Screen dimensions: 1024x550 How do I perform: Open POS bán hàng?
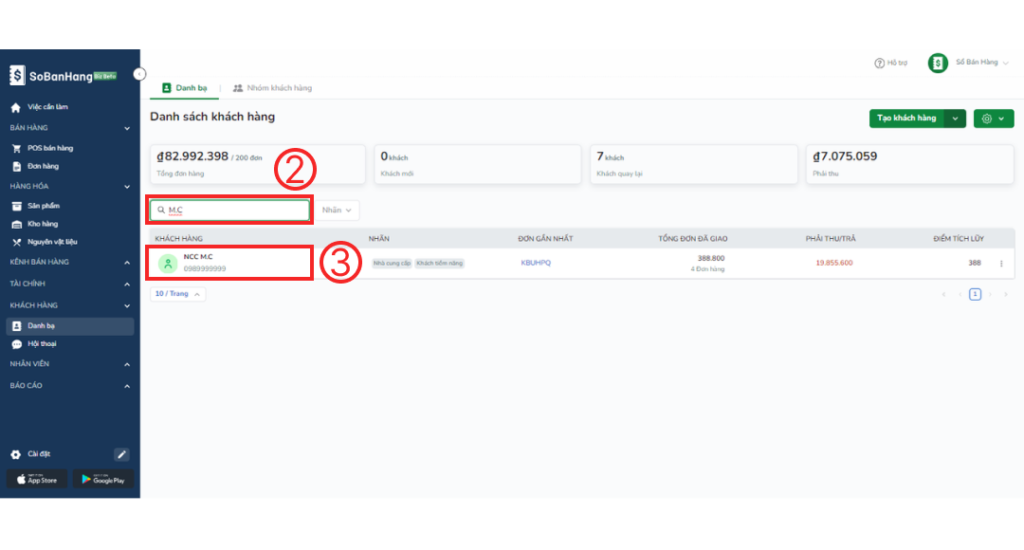pyautogui.click(x=50, y=148)
